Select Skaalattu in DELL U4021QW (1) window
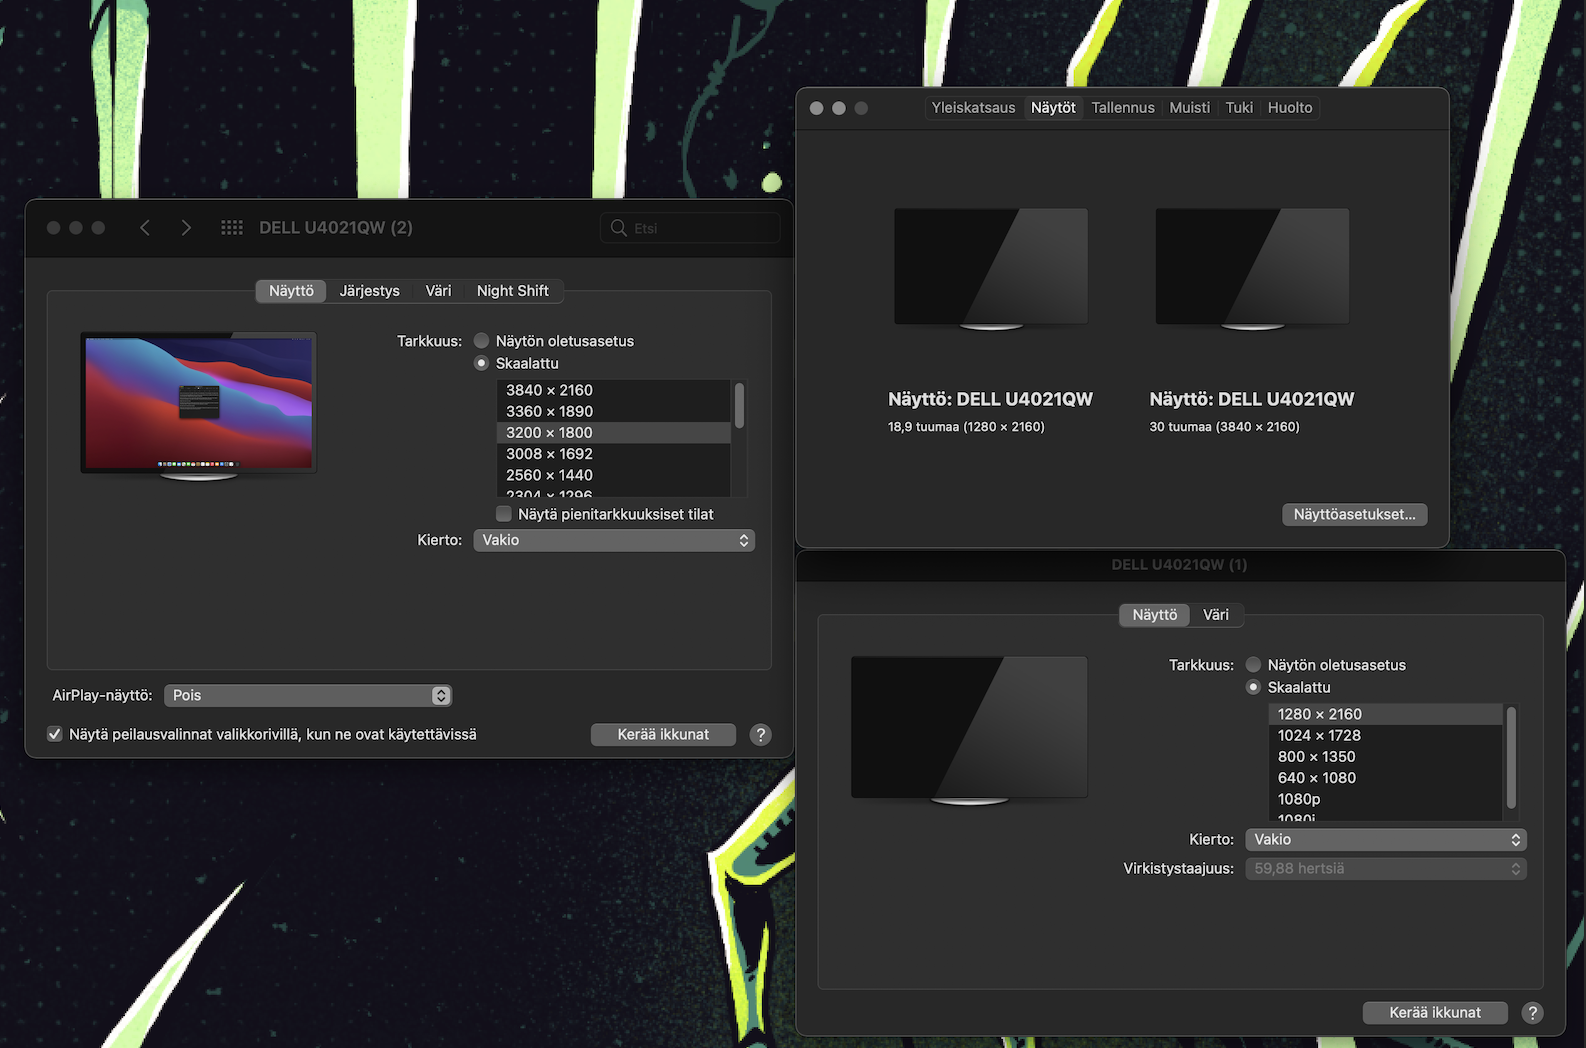Screen dimensions: 1586x1048 (1254, 687)
